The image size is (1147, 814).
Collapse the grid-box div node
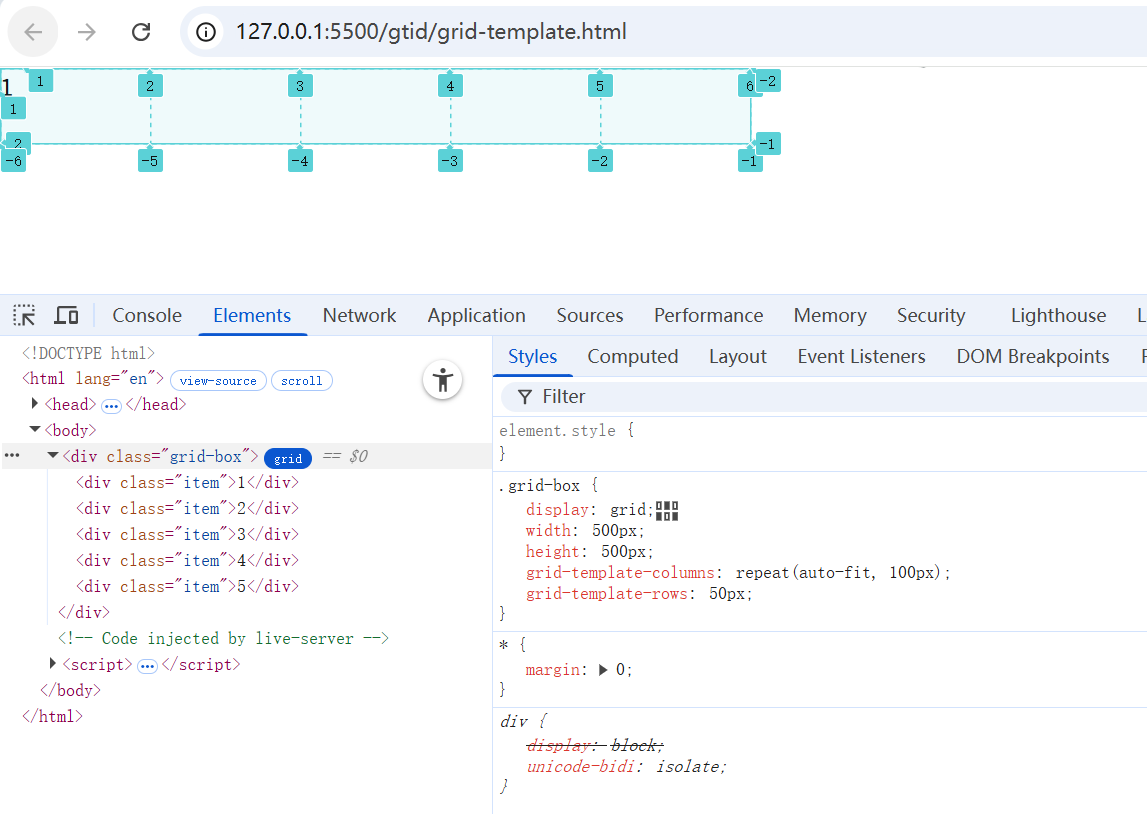tap(53, 455)
